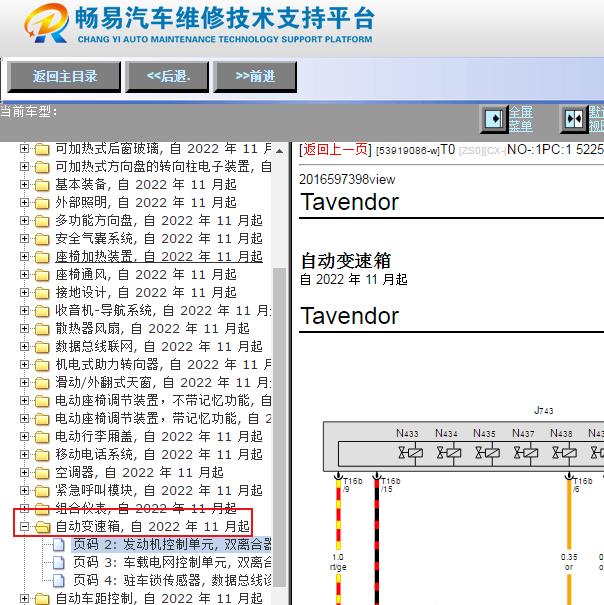This screenshot has height=605, width=604.
Task: Open 页码 2: 发动机控制单元 page
Action: pos(172,544)
